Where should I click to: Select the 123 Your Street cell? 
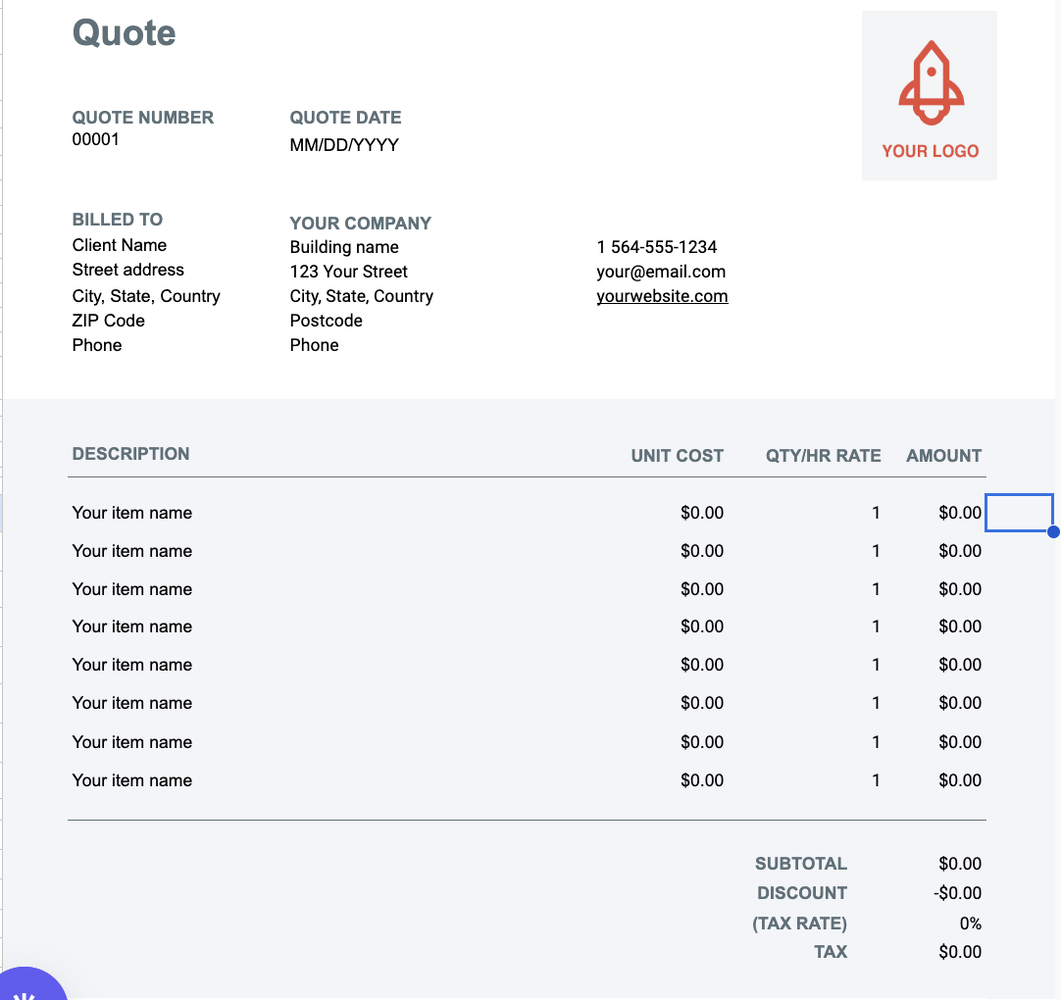348,271
